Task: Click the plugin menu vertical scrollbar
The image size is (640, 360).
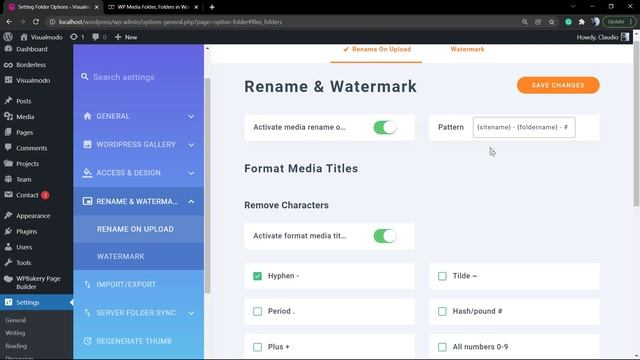Action: point(207,186)
